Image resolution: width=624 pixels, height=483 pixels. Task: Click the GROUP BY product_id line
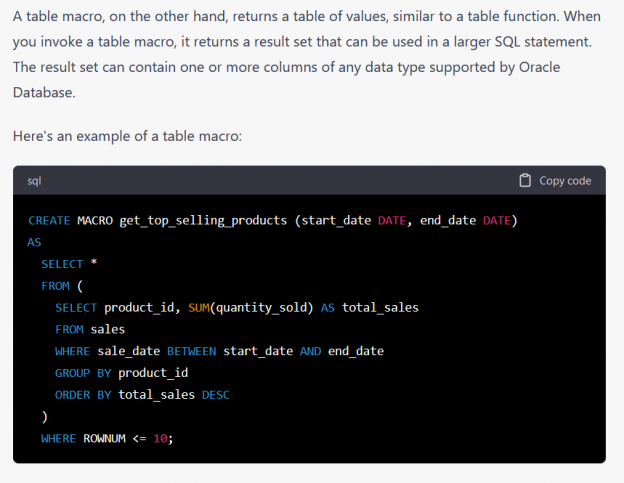tap(121, 373)
